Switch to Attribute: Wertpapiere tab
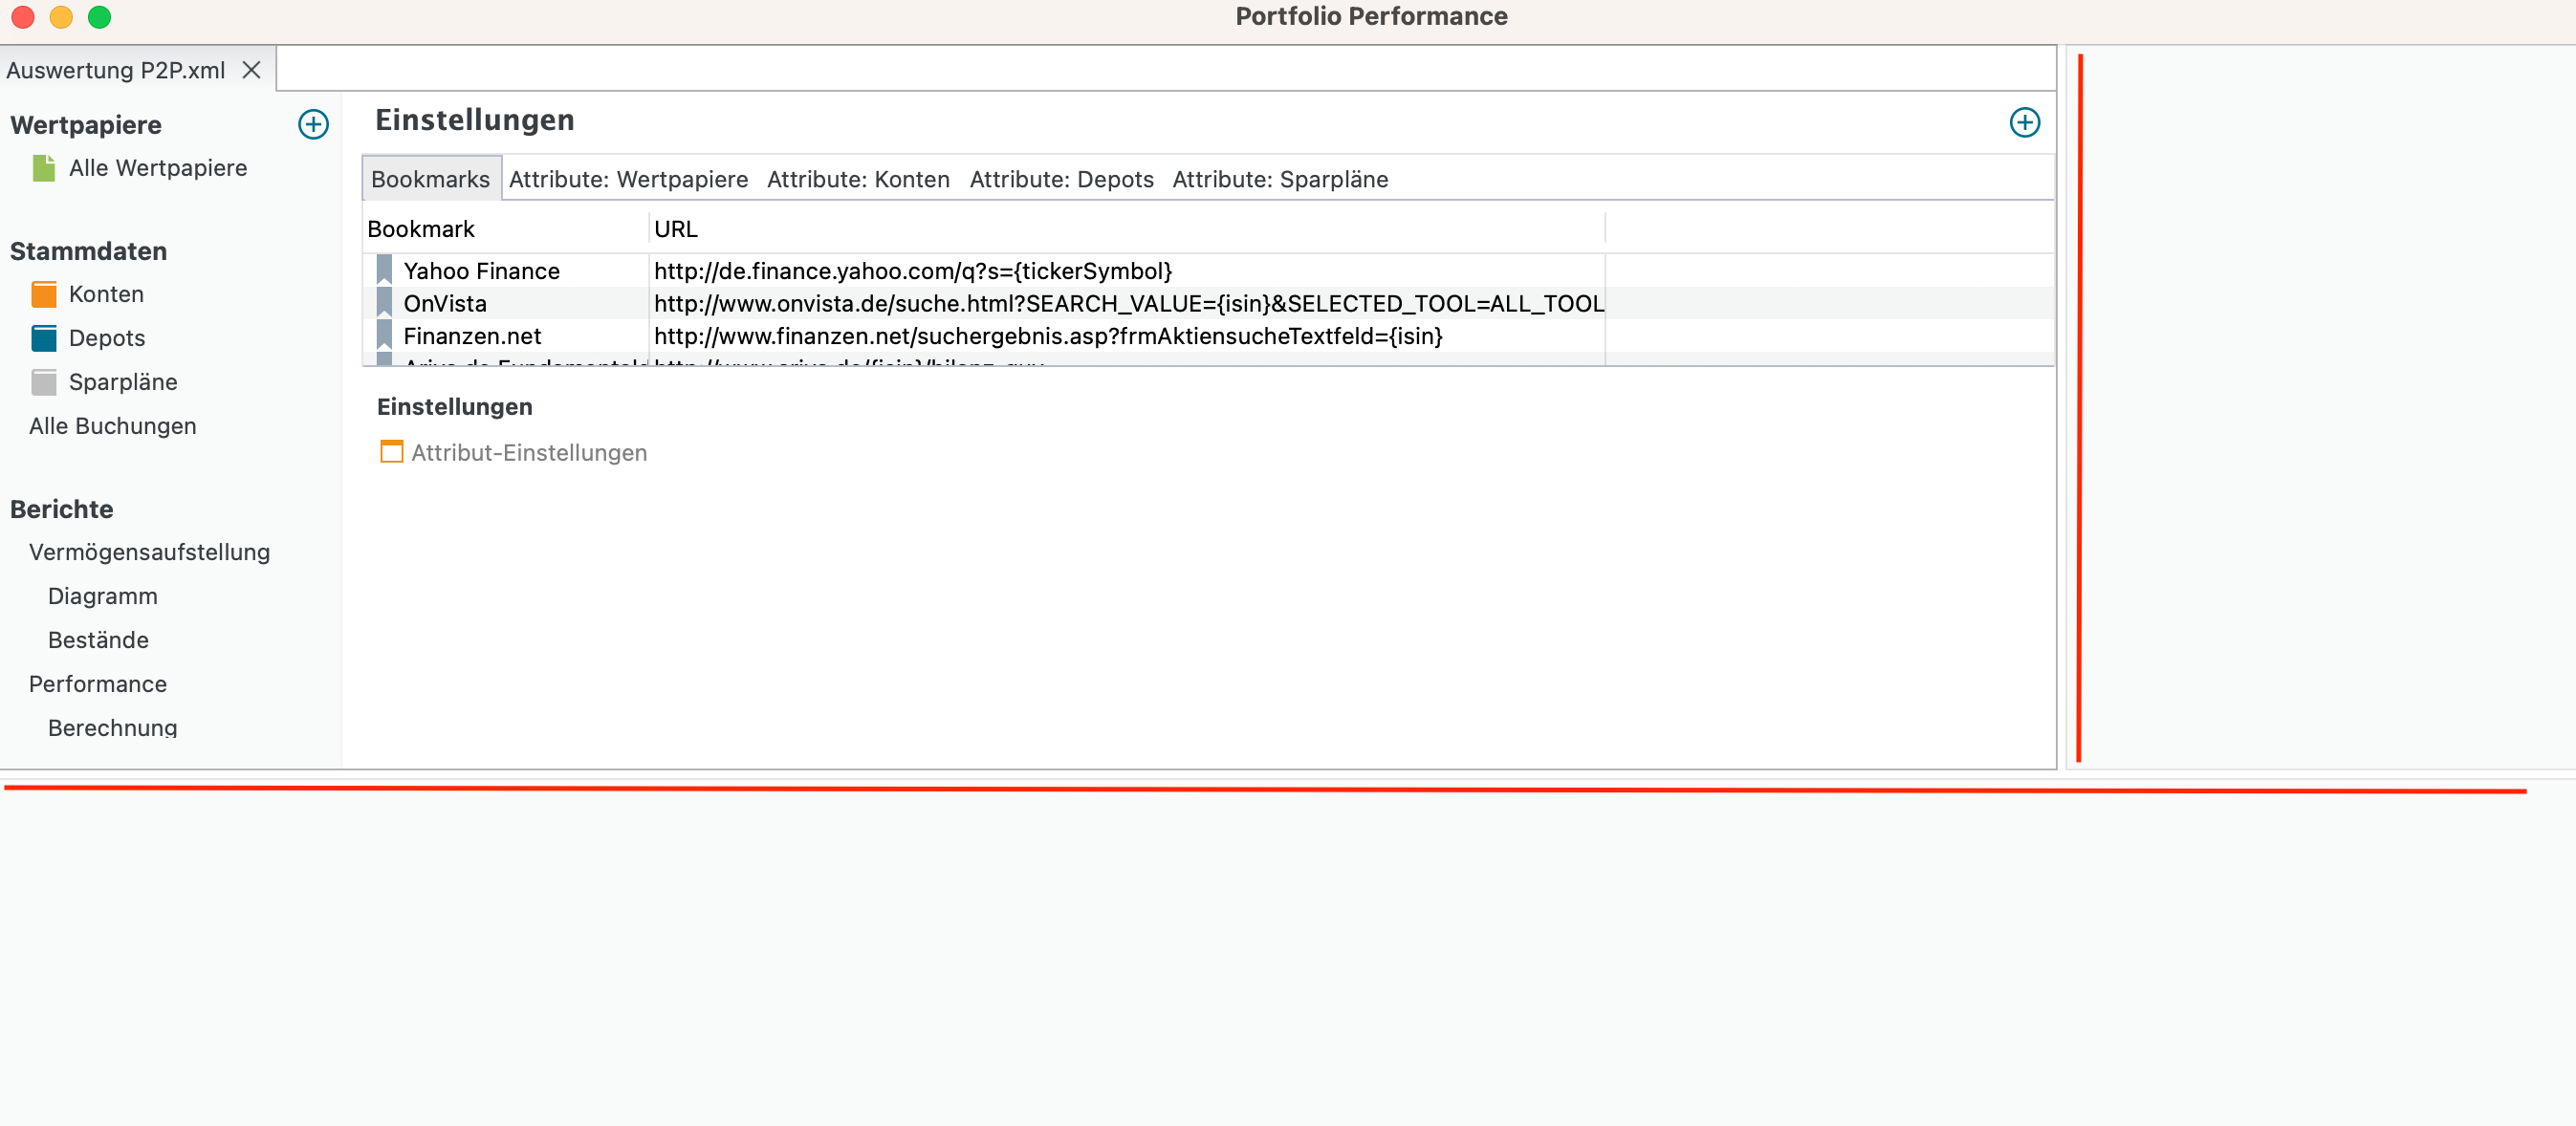 click(x=628, y=179)
